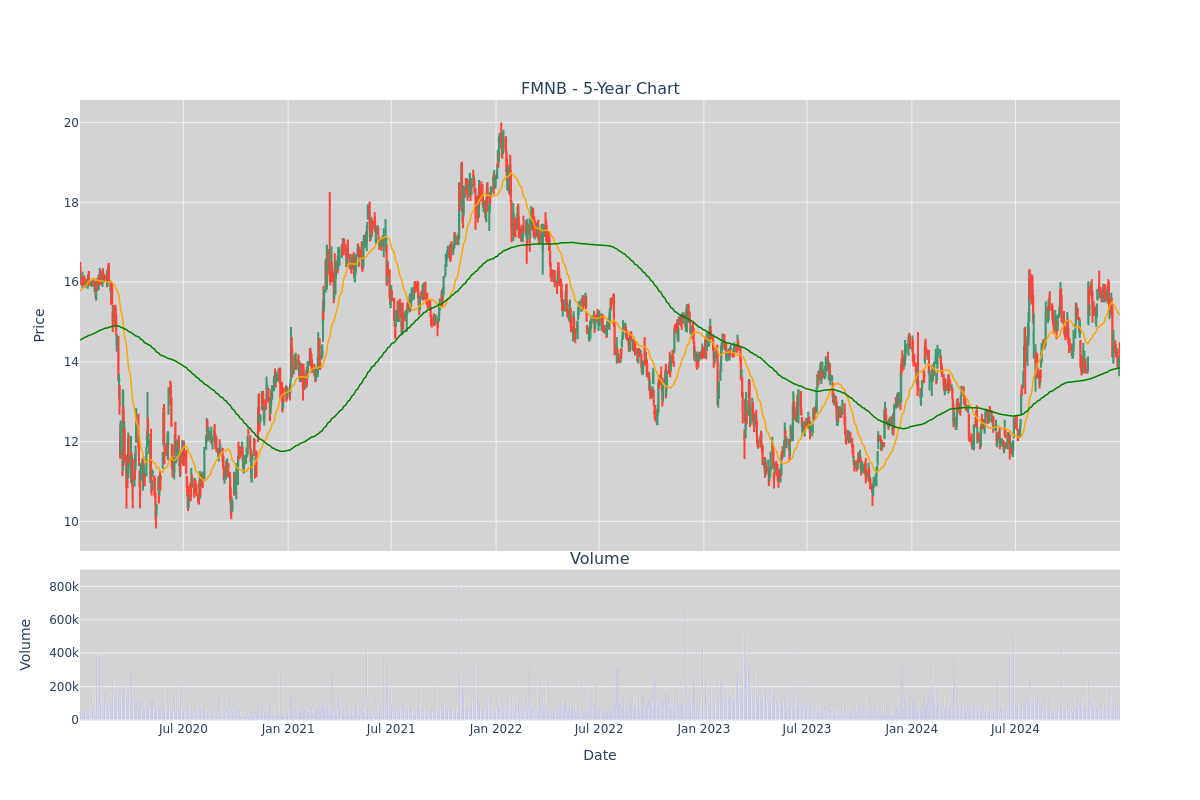Select the volume axis tick "200k"

click(x=63, y=687)
